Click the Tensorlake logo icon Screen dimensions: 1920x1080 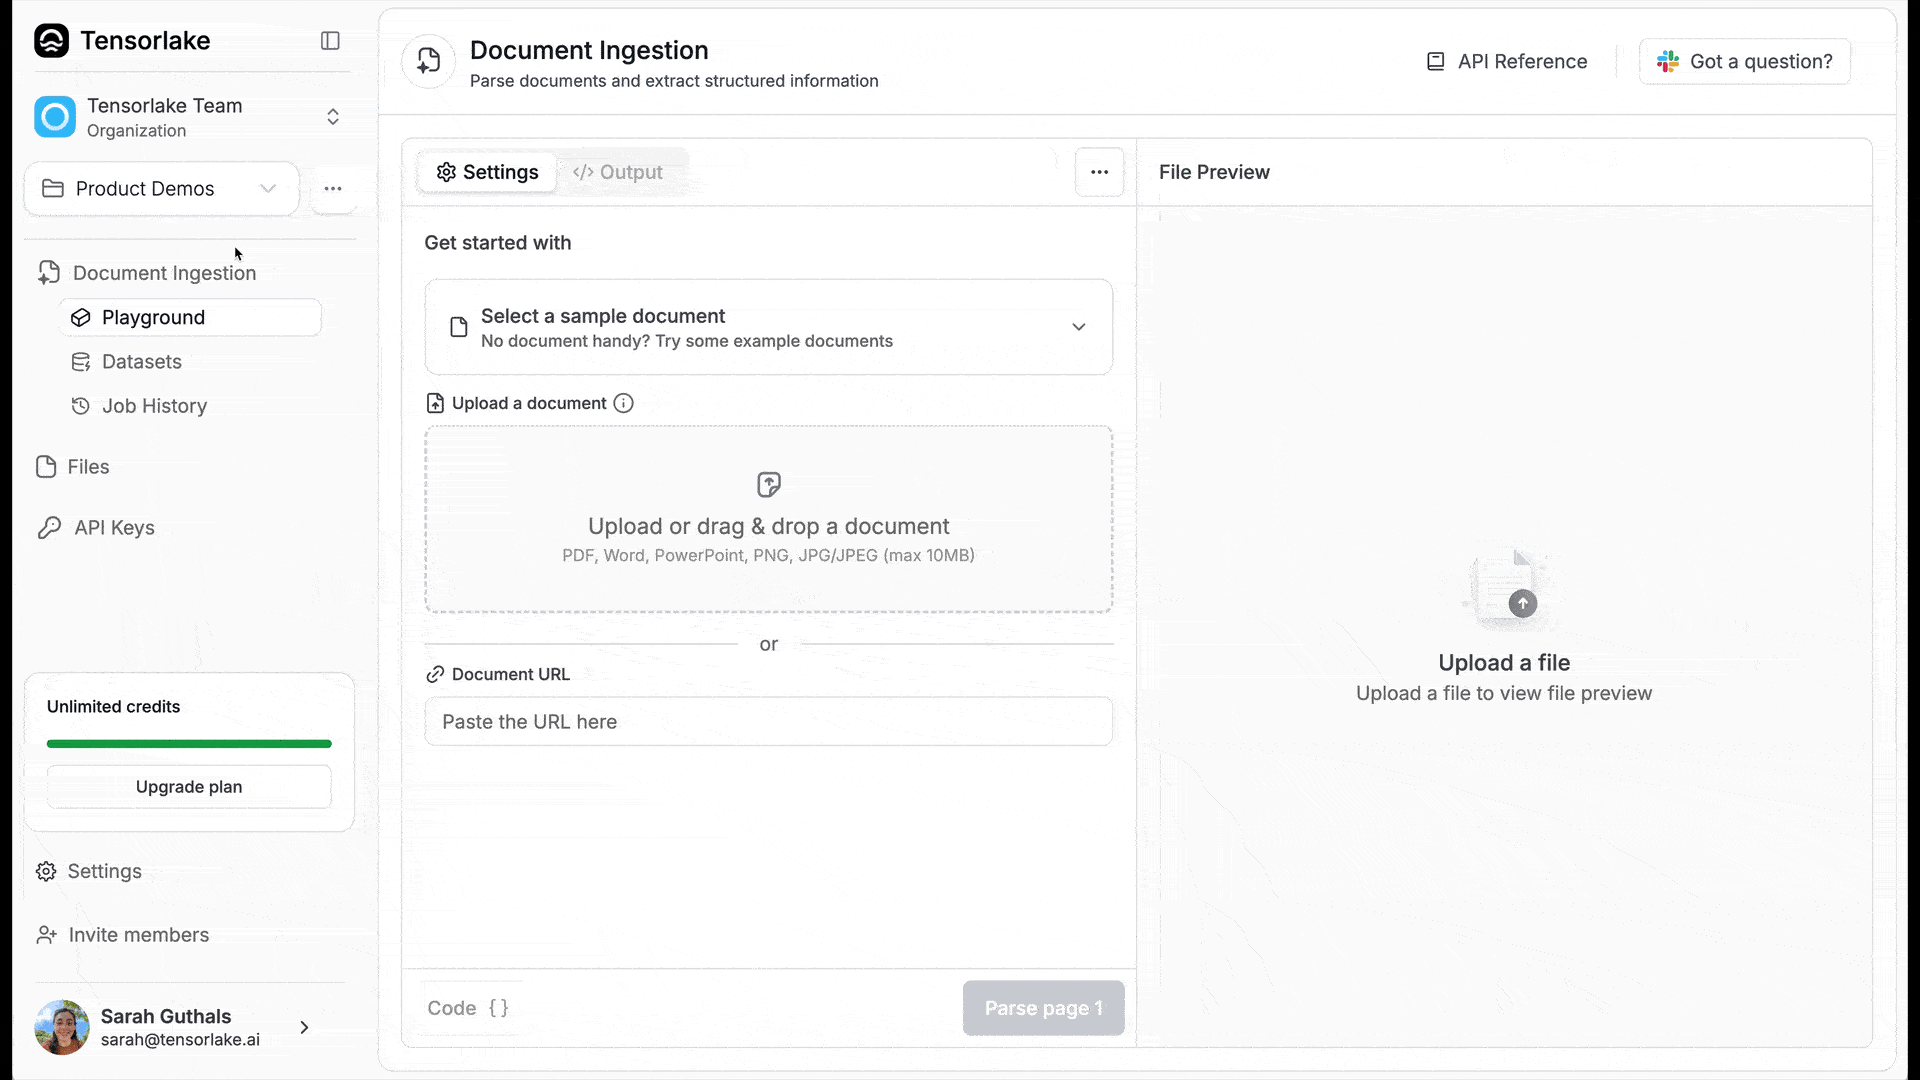click(51, 41)
